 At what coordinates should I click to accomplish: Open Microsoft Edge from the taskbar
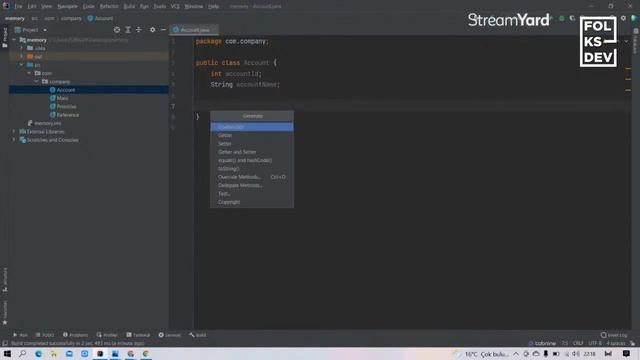pos(38,354)
